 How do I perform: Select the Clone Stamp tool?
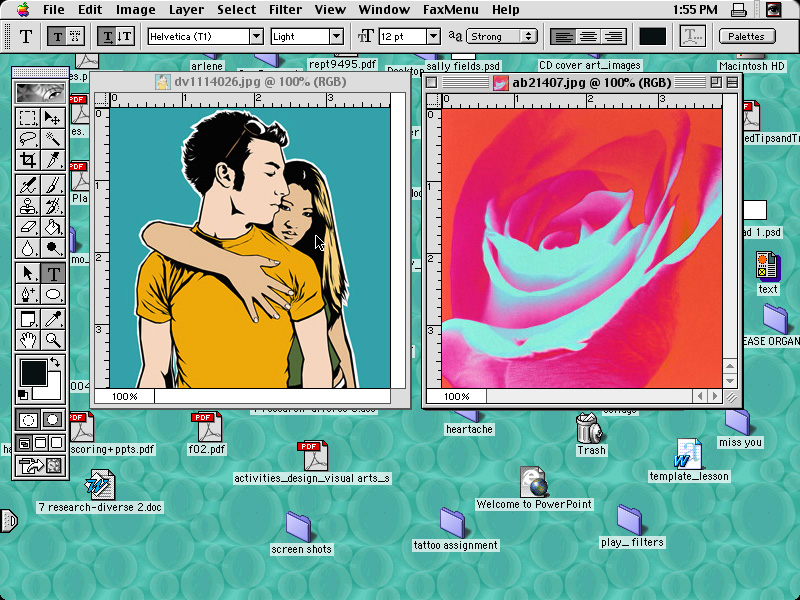pos(28,206)
